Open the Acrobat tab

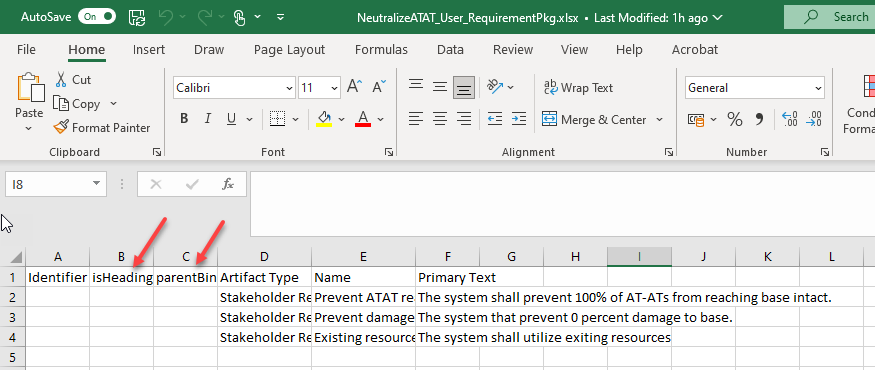click(695, 50)
